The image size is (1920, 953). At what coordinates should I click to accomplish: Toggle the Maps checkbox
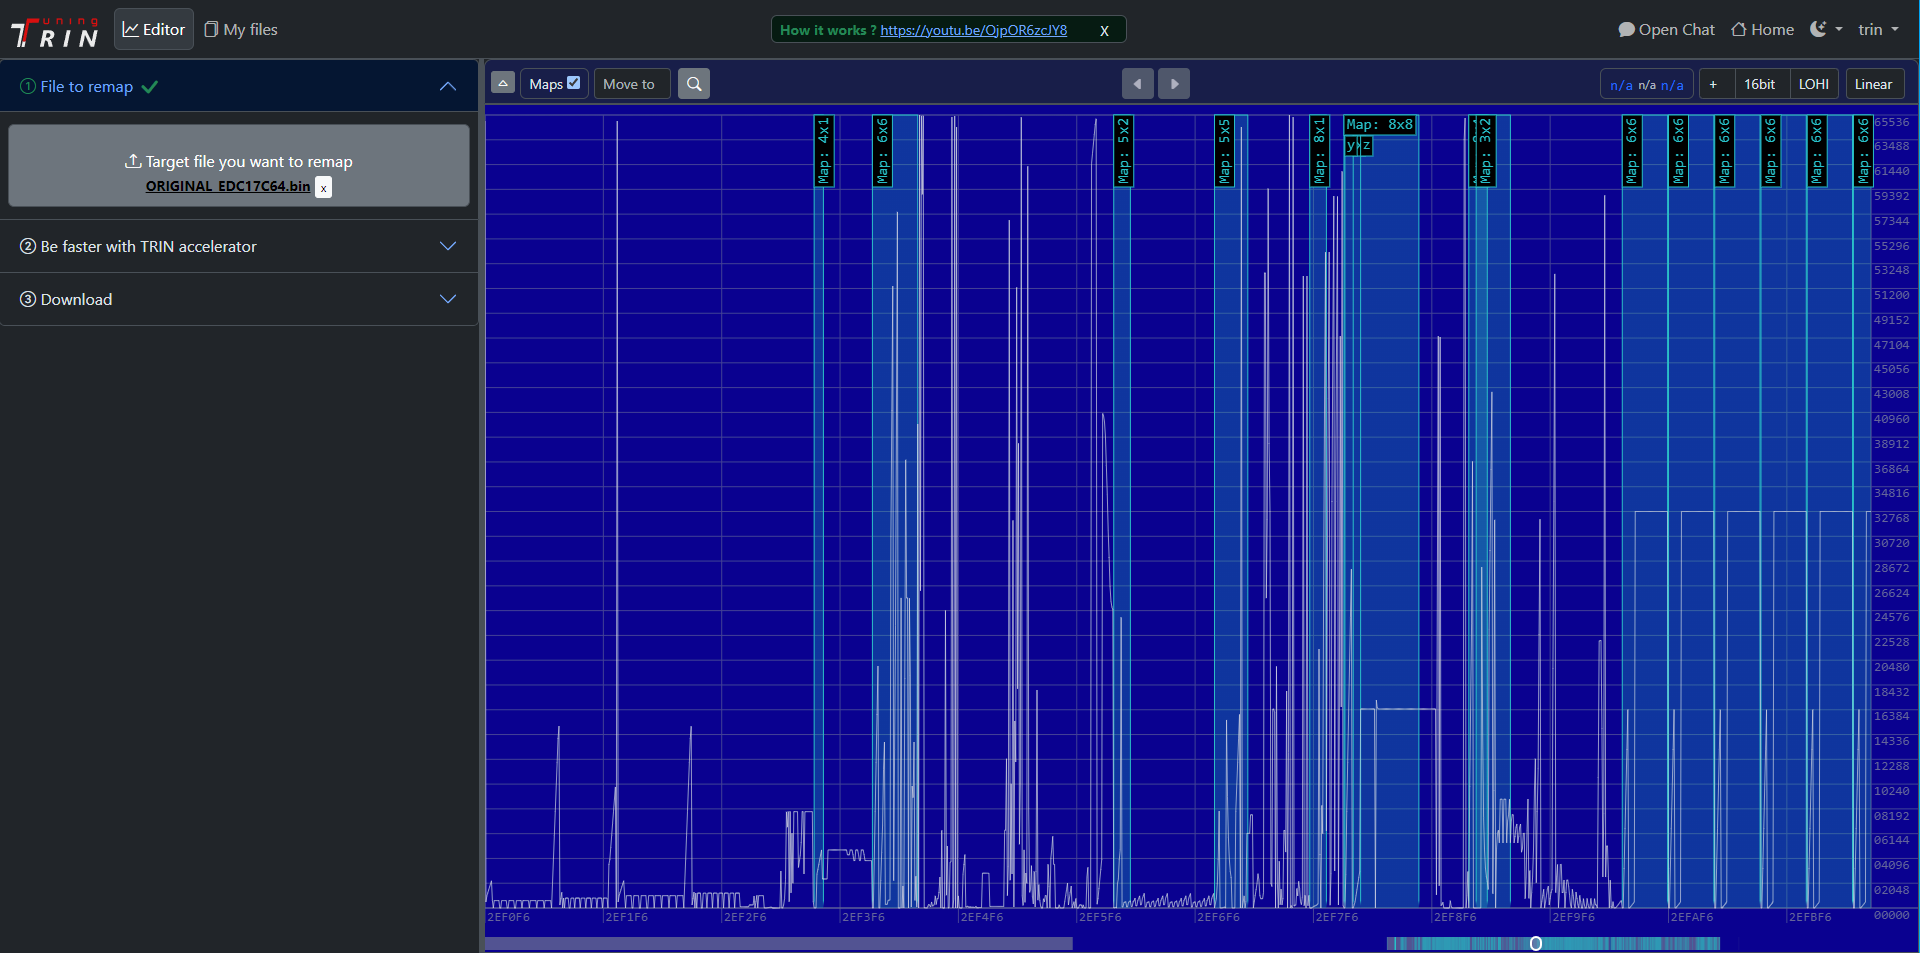(x=573, y=83)
